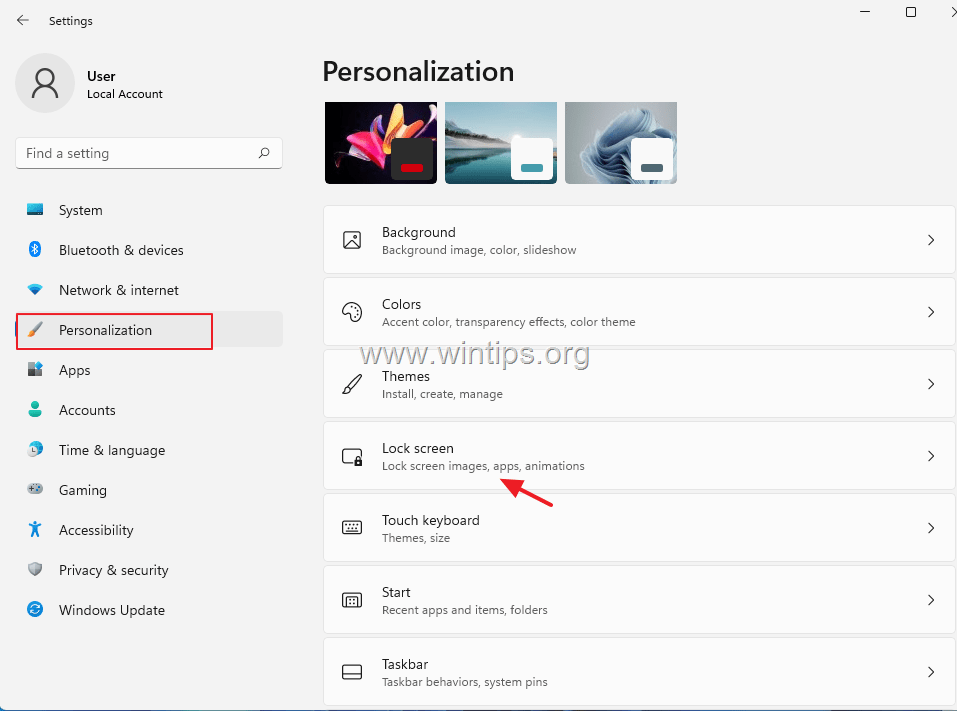Open Touch keyboard themes settings
Viewport: 957px width, 711px height.
[639, 528]
